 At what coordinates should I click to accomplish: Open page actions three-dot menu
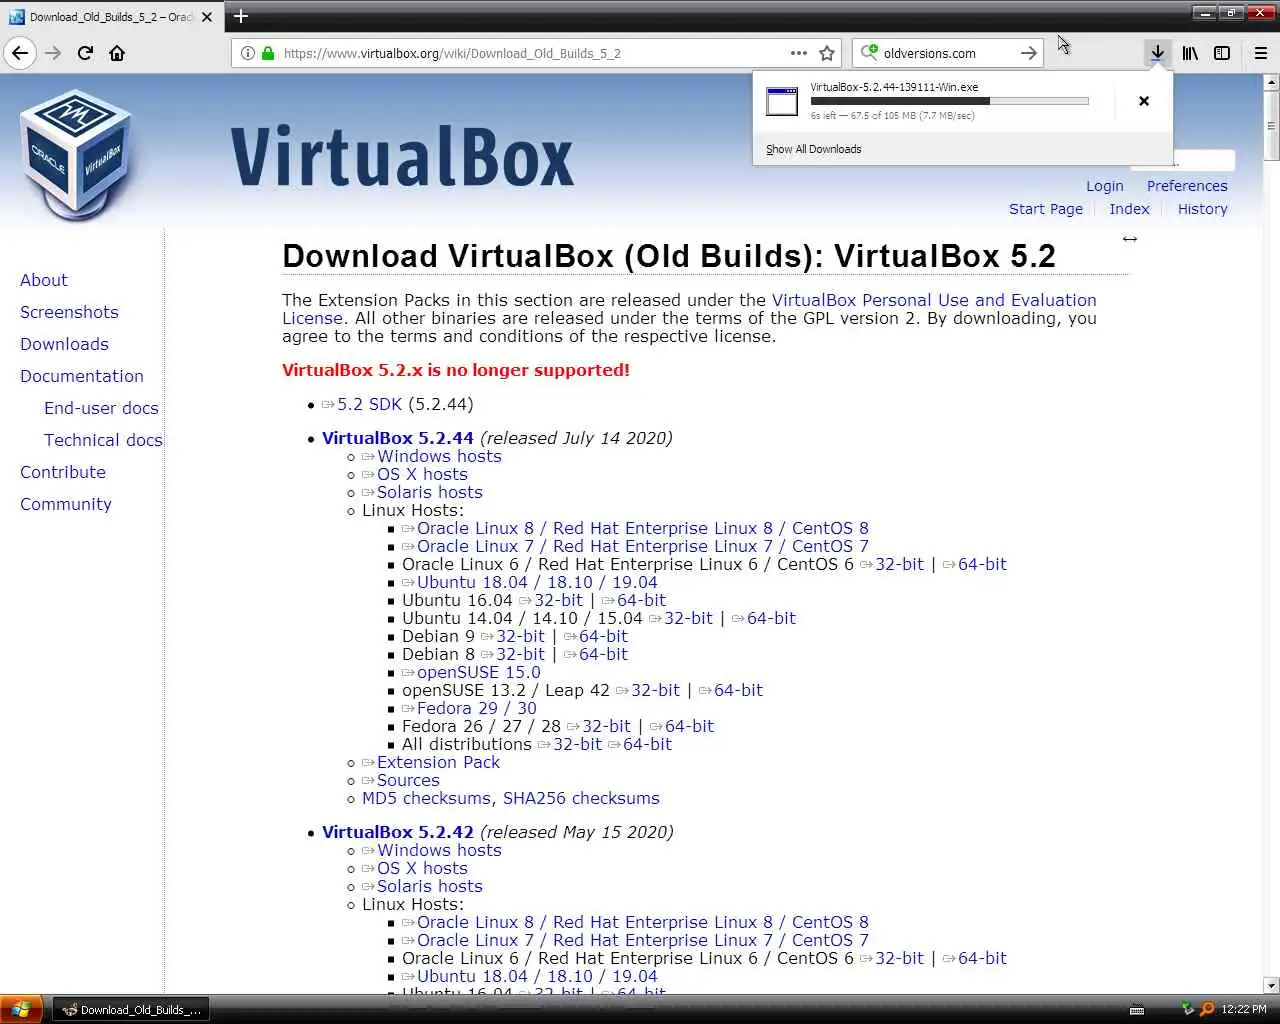tap(798, 53)
